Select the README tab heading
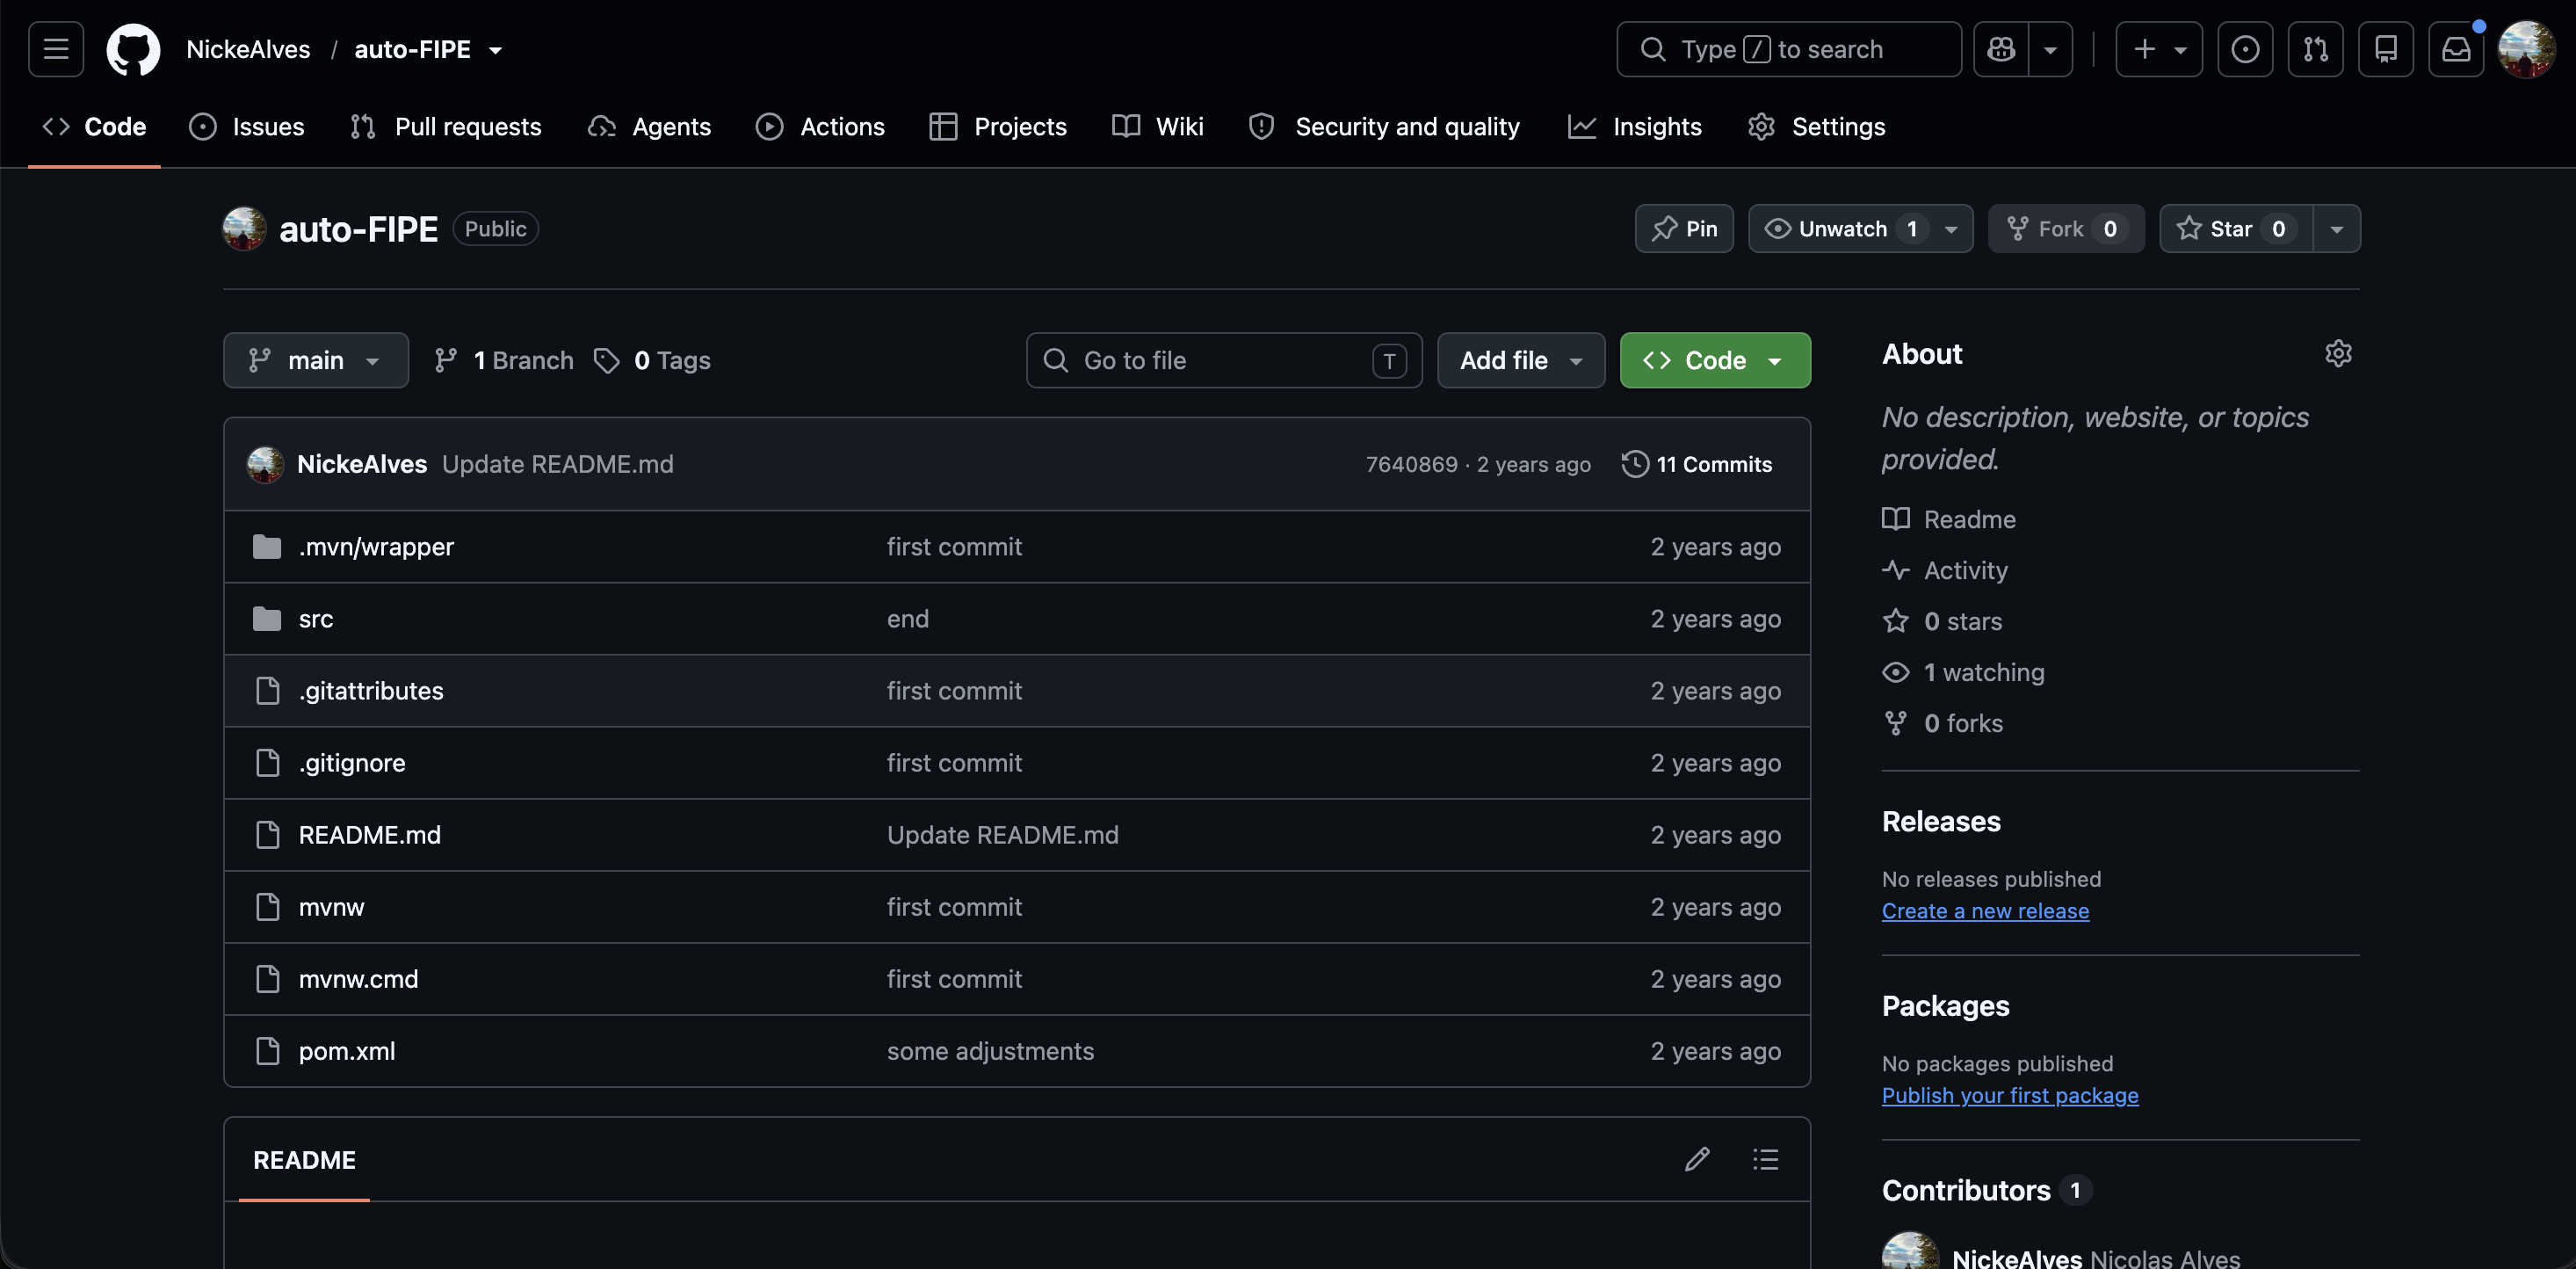 (x=304, y=1160)
